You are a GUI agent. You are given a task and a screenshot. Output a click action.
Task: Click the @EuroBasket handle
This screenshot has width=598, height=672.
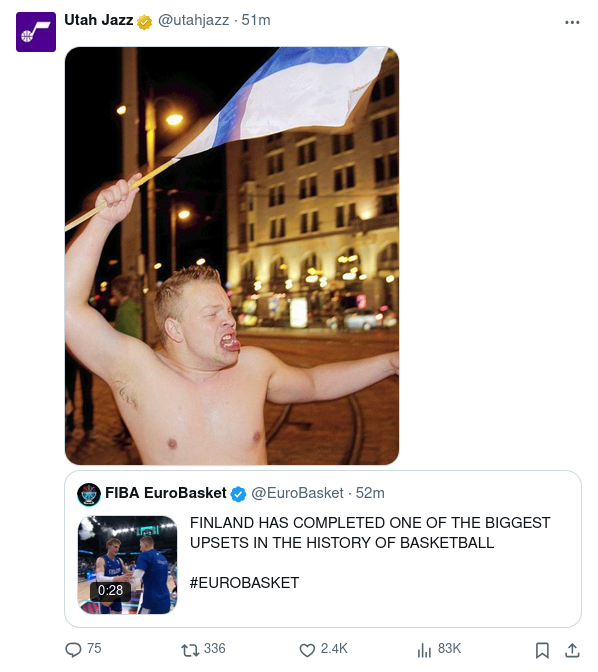(297, 493)
